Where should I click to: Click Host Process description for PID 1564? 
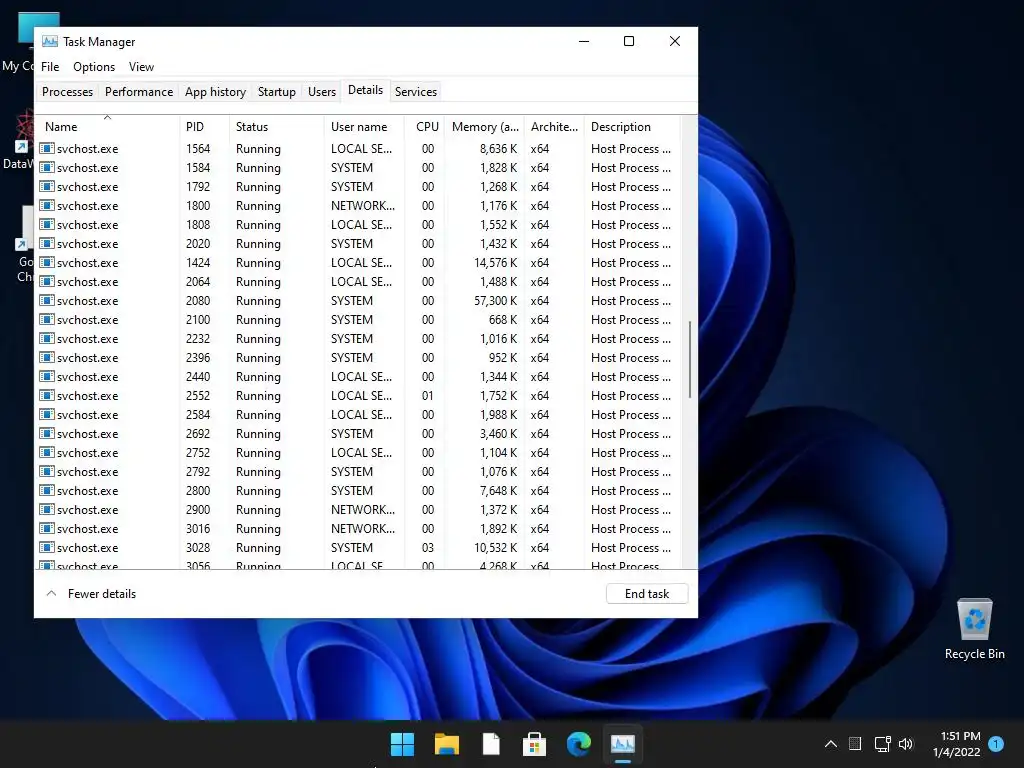coord(631,148)
